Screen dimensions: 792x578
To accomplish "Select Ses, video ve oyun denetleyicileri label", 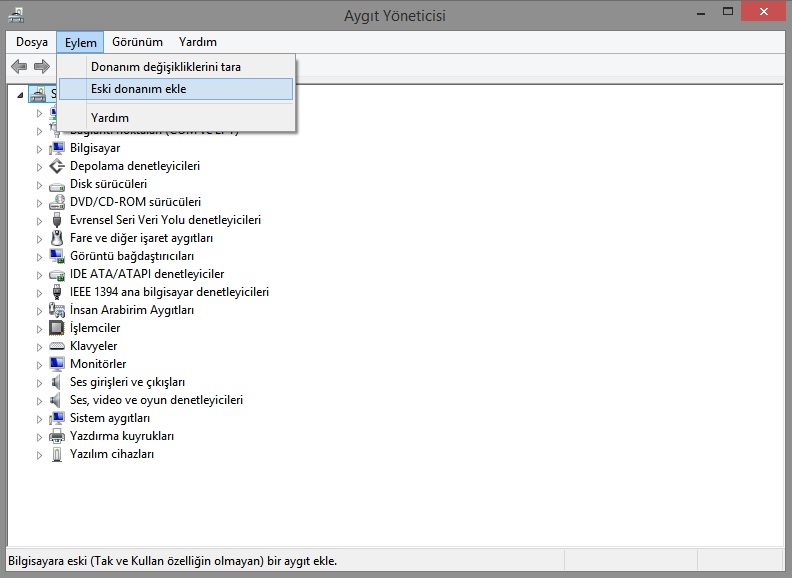I will point(156,400).
